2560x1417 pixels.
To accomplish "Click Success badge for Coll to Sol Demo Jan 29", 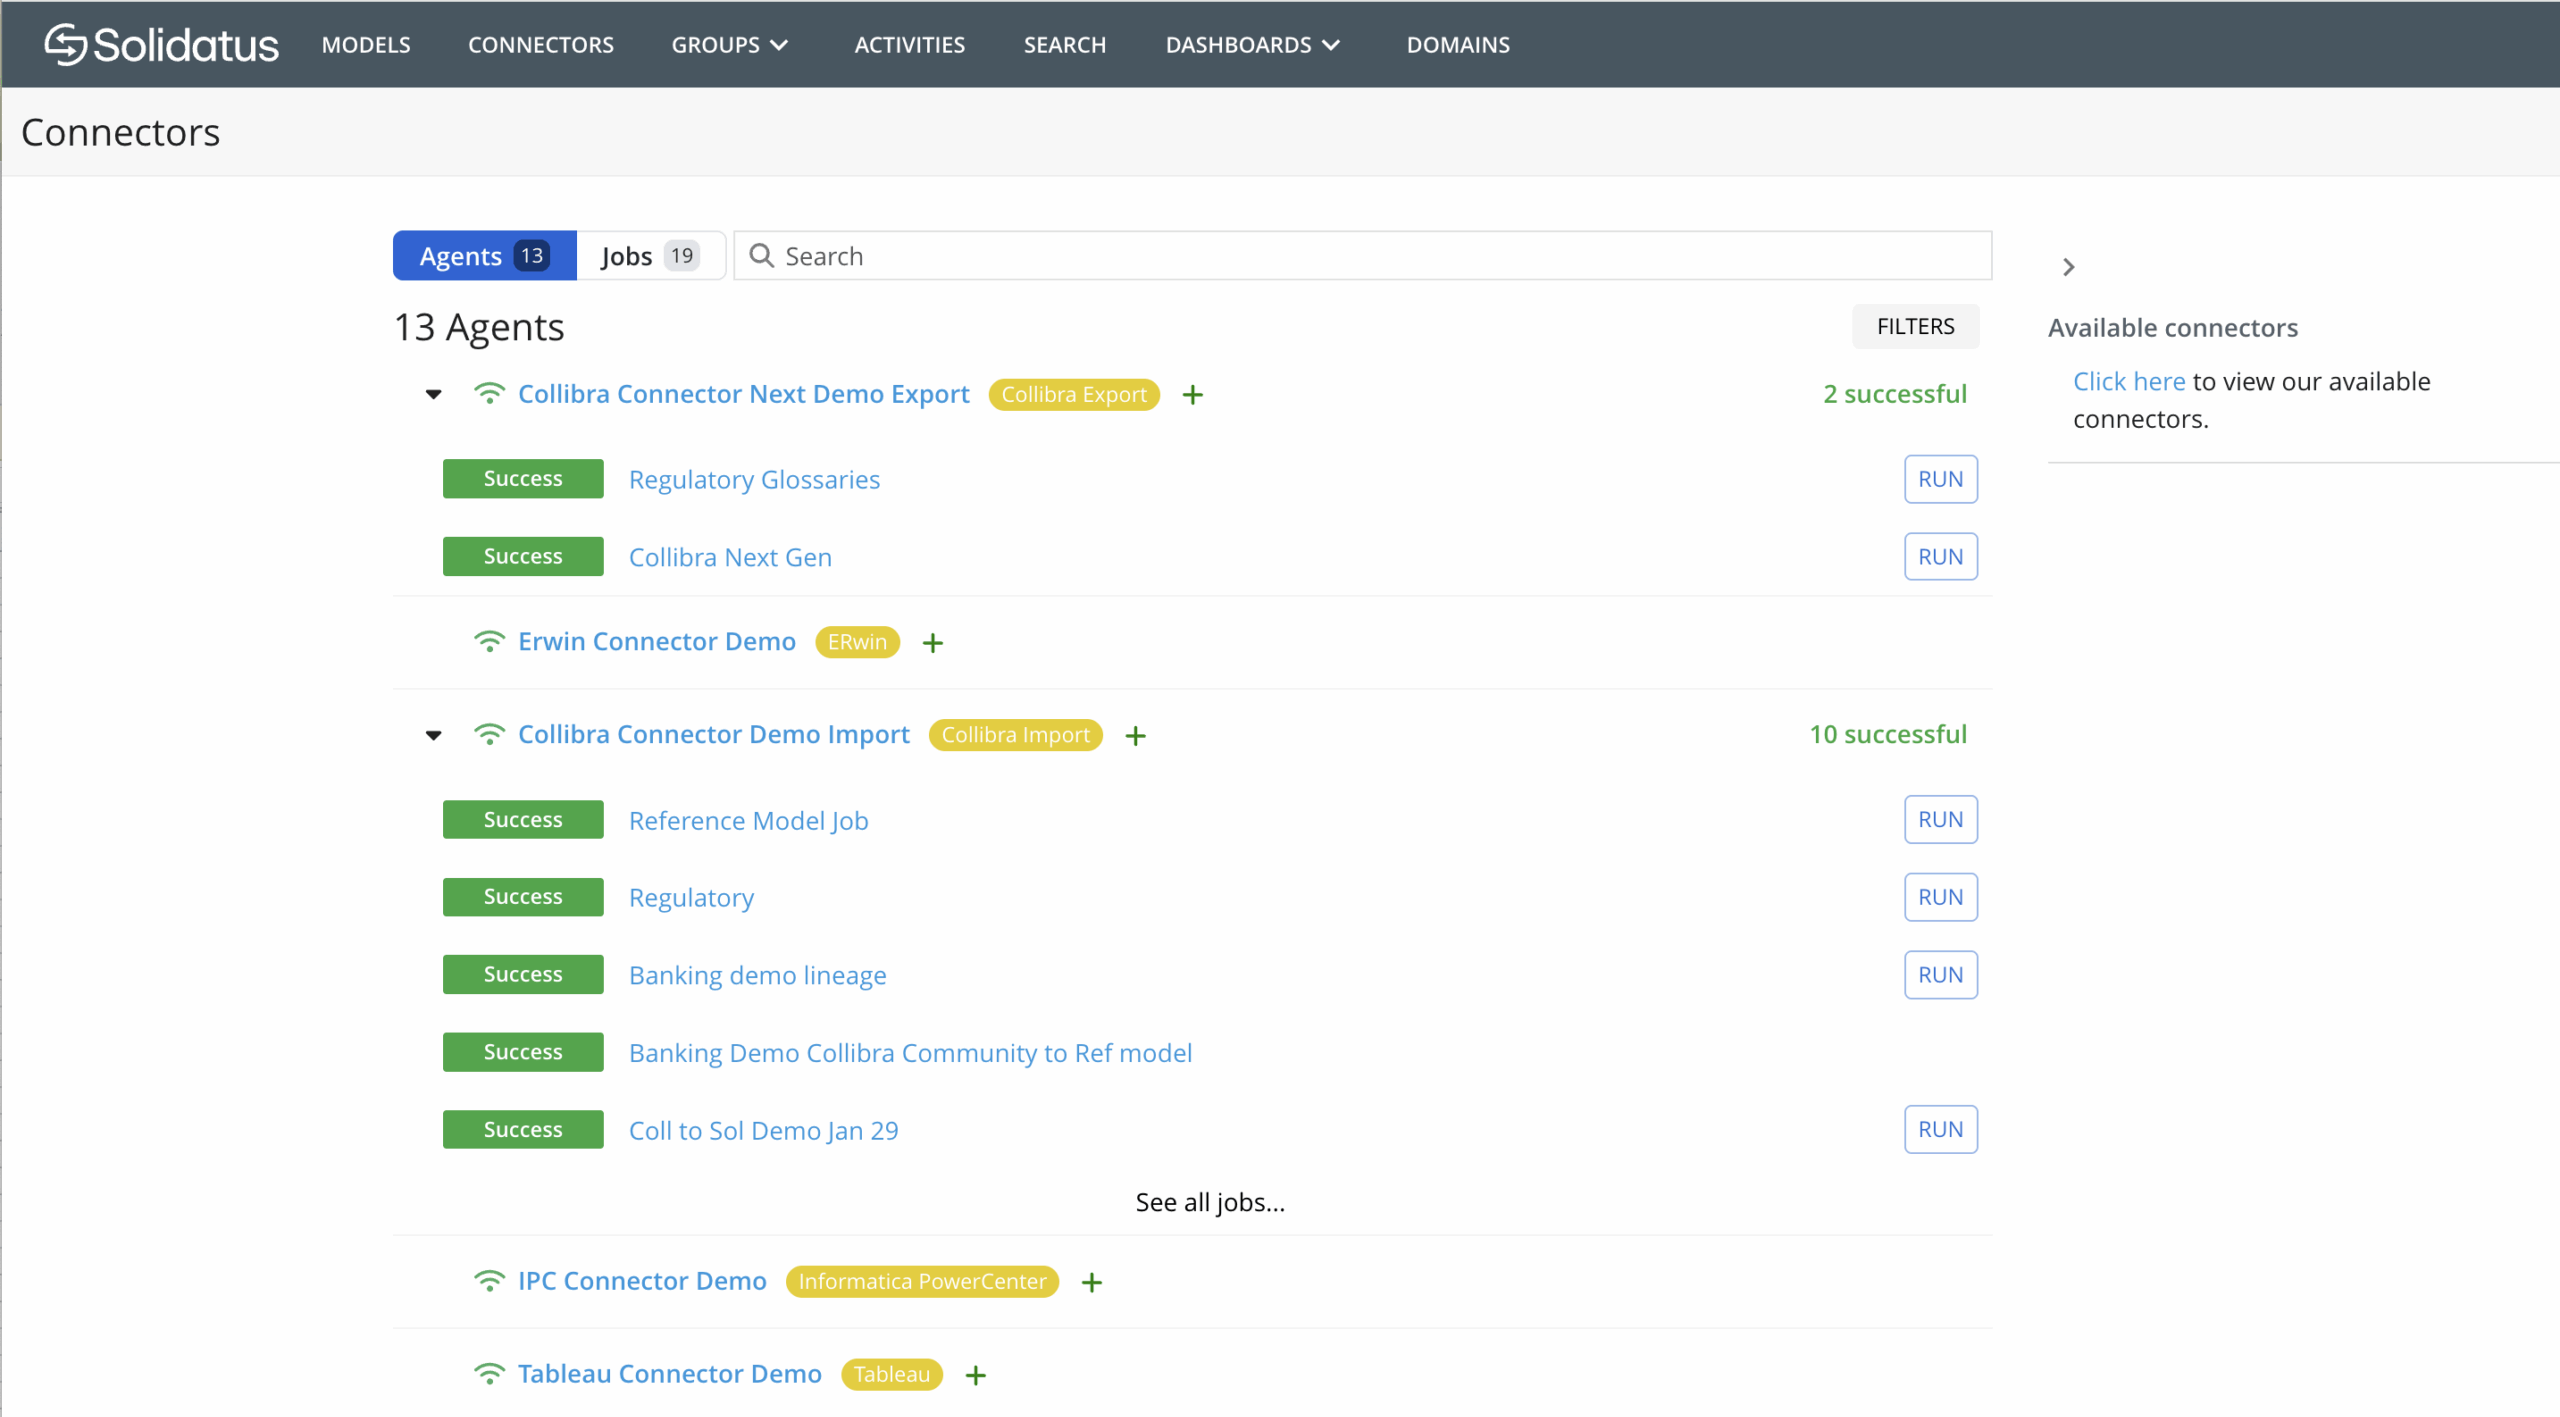I will coord(523,1130).
